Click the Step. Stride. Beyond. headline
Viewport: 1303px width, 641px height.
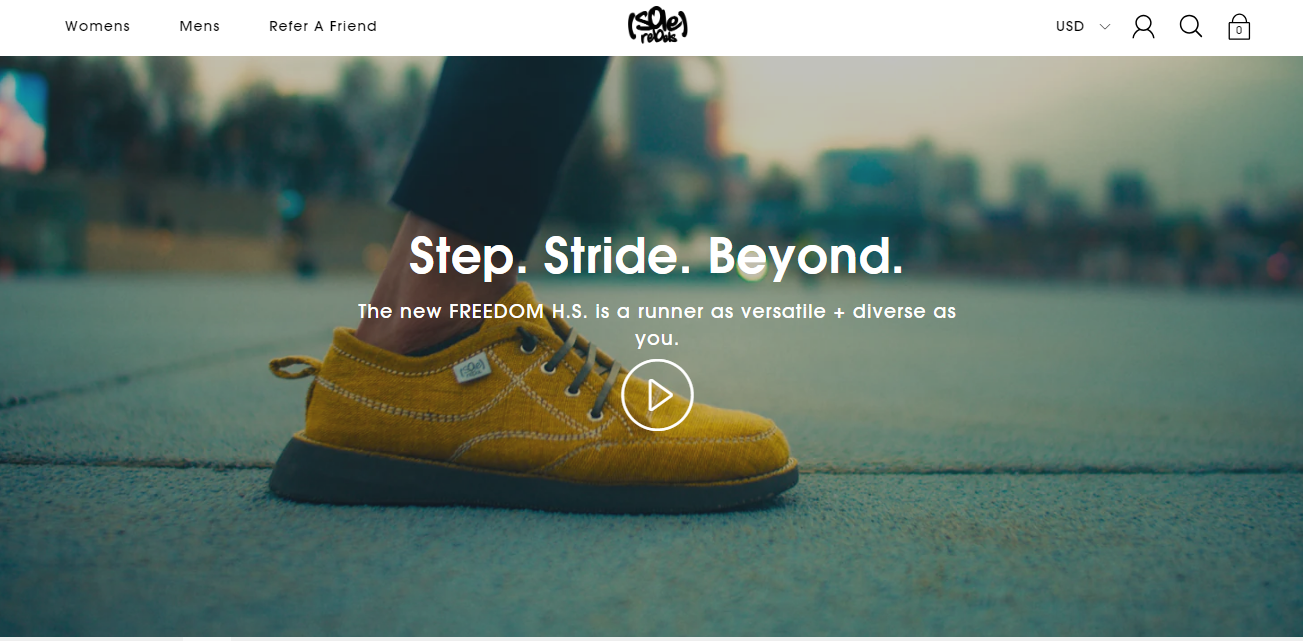[656, 256]
